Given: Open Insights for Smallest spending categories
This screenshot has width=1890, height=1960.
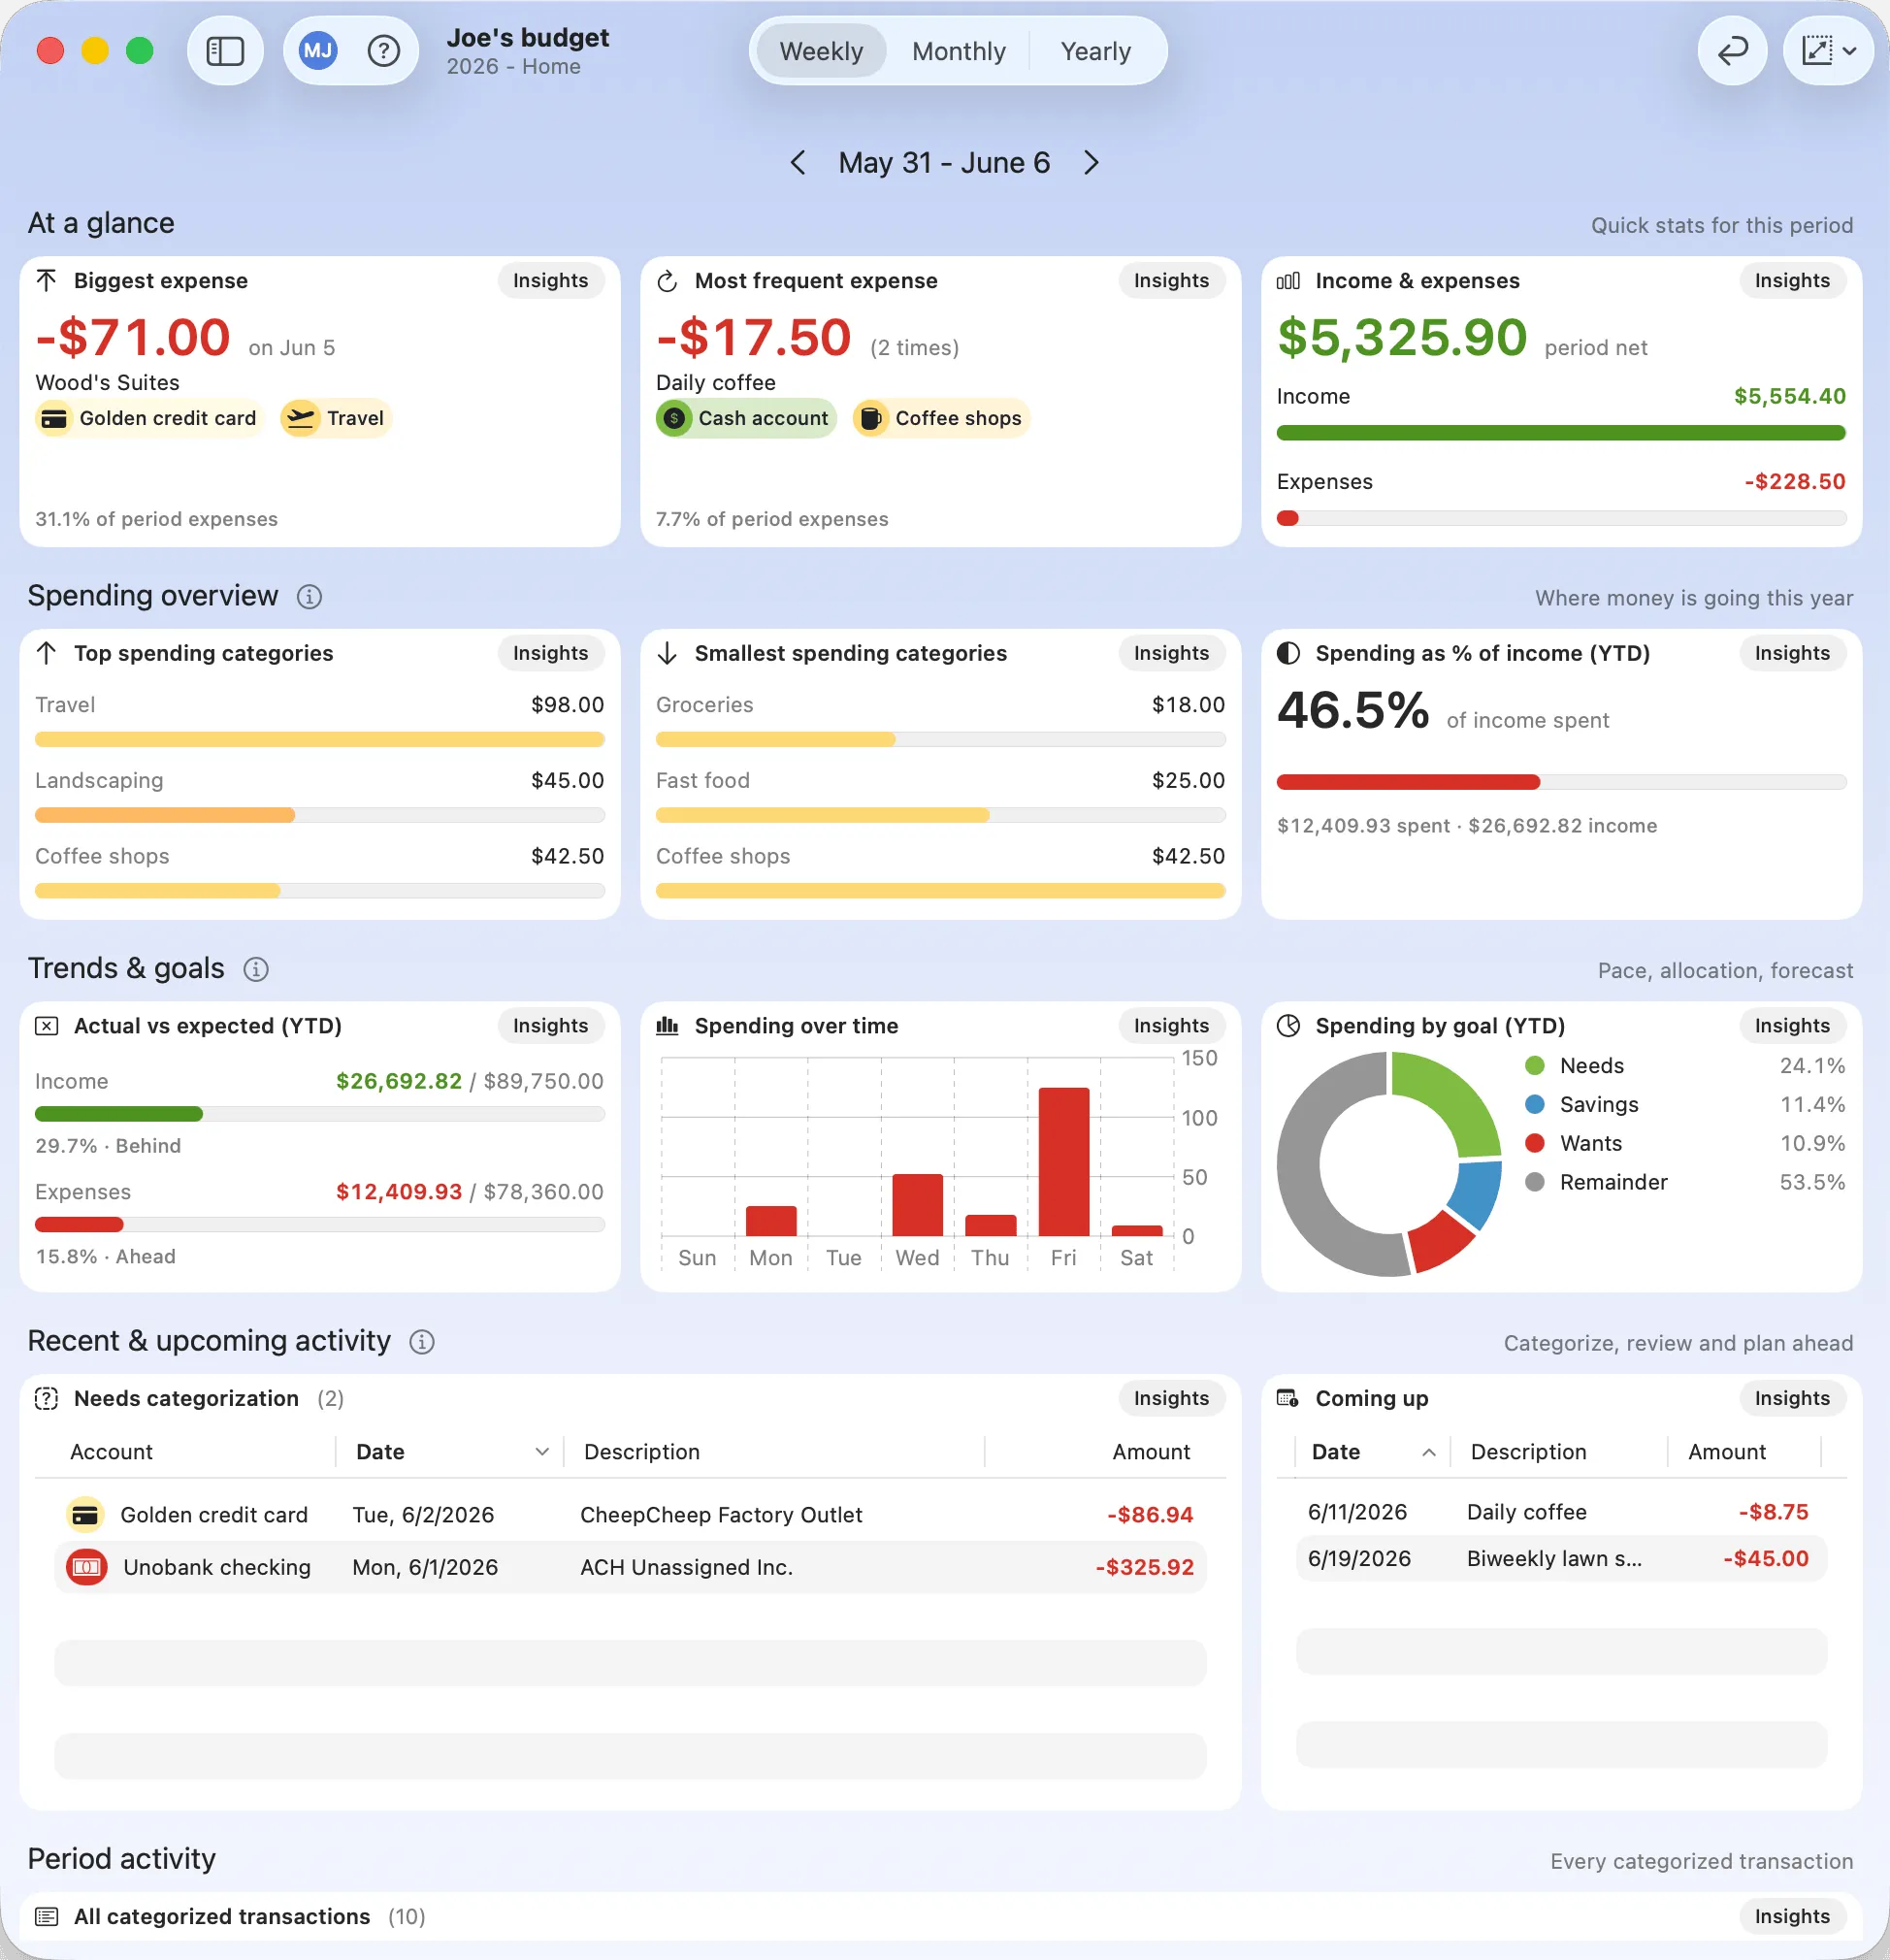Looking at the screenshot, I should coord(1171,653).
